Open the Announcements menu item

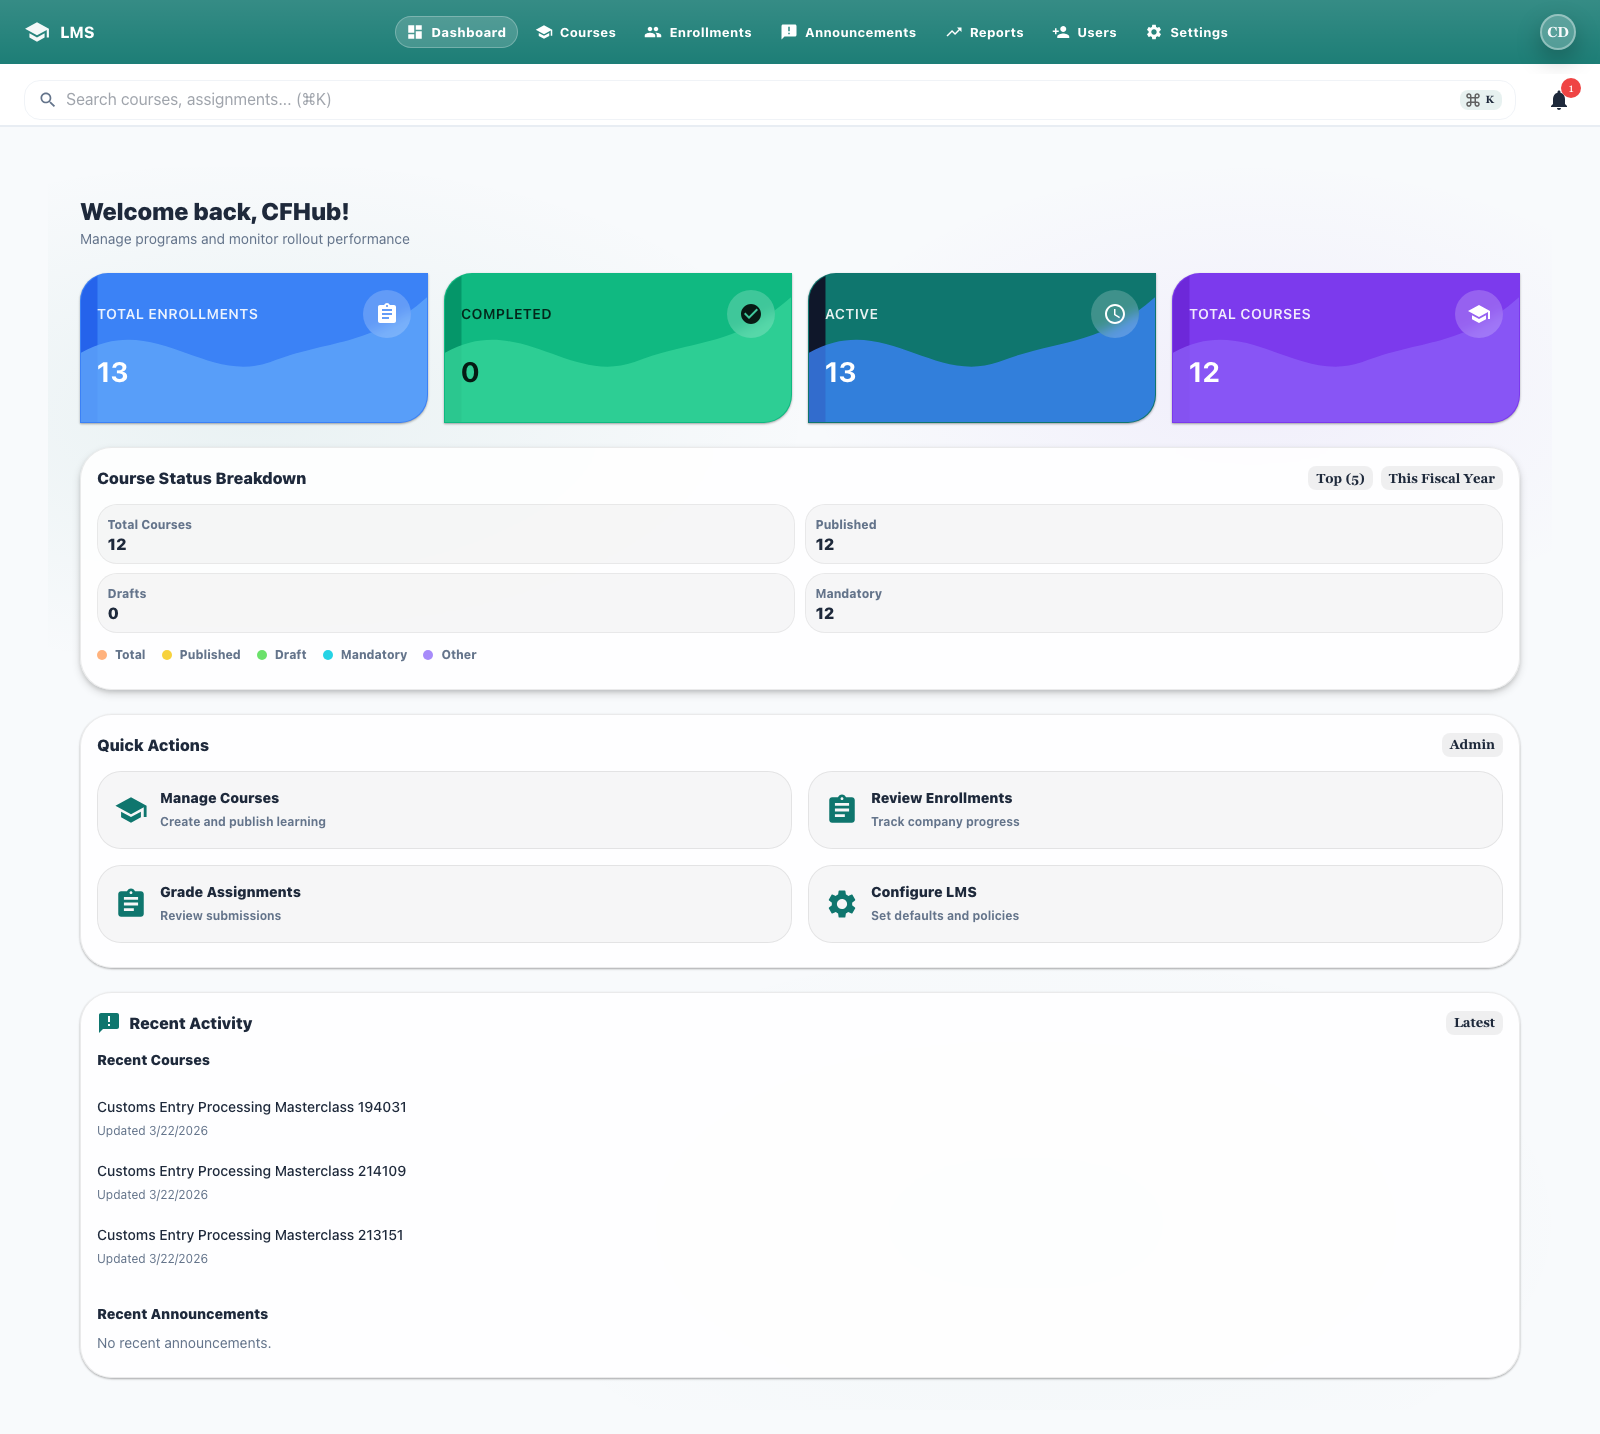(848, 31)
